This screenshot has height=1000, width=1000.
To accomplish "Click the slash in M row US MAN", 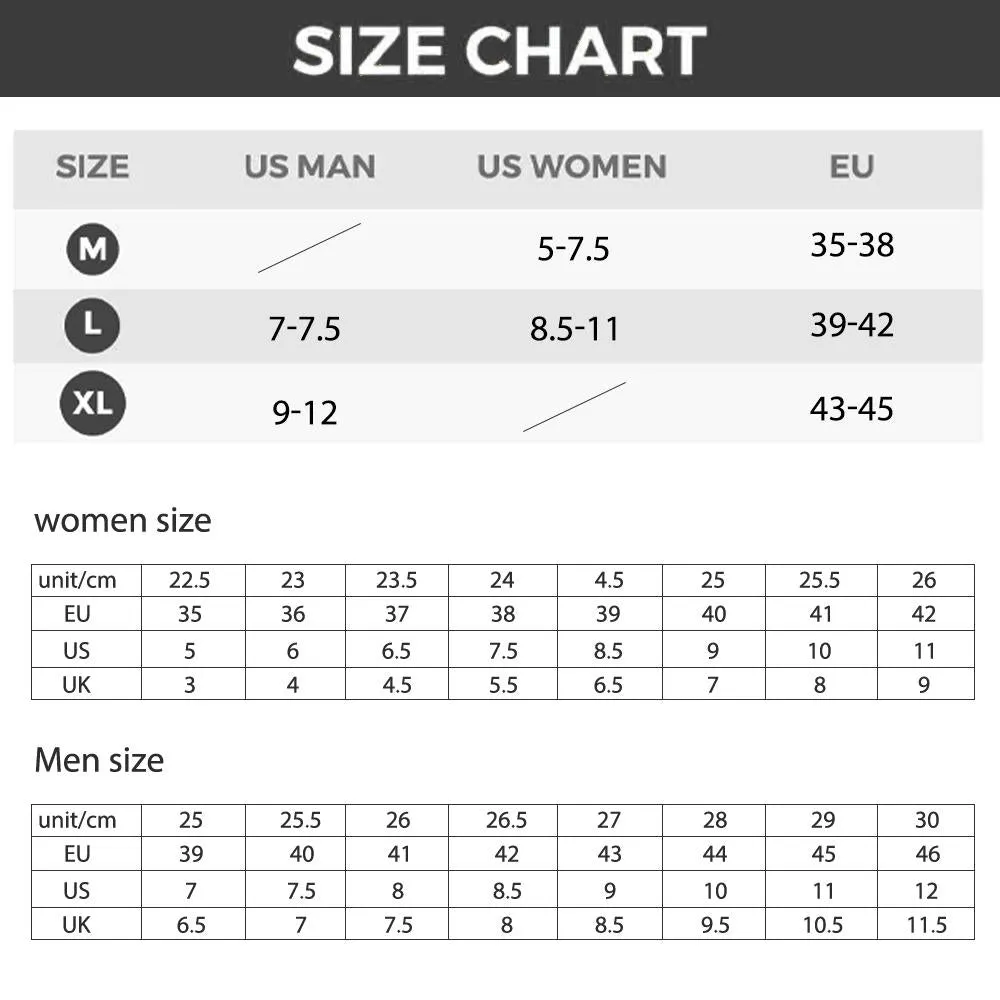I will point(309,248).
